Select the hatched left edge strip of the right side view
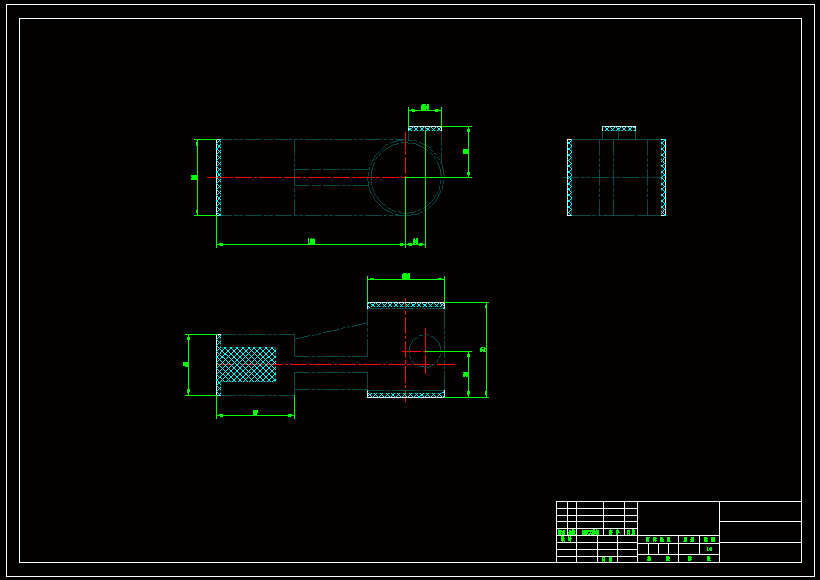Image resolution: width=820 pixels, height=580 pixels. [x=570, y=177]
